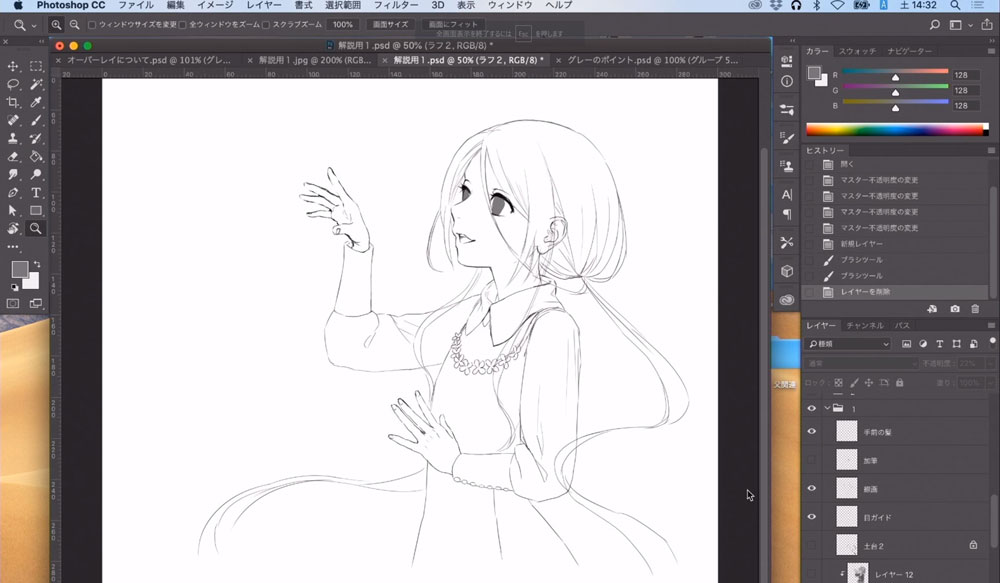
Task: Select the Eraser tool
Action: pos(13,156)
